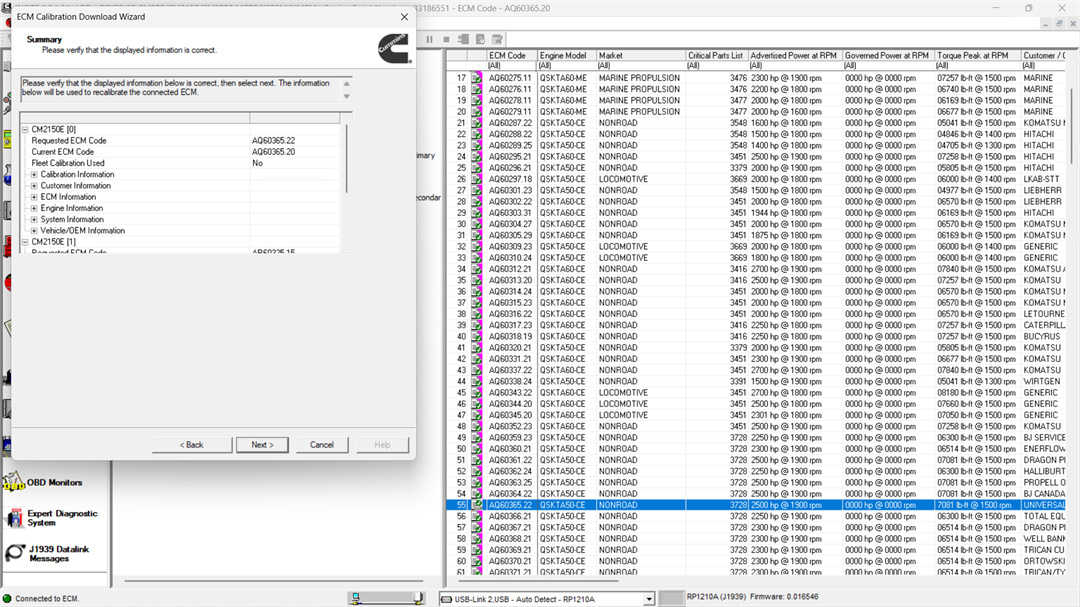Cancel the ECM Calibration Download Wizard

(321, 445)
